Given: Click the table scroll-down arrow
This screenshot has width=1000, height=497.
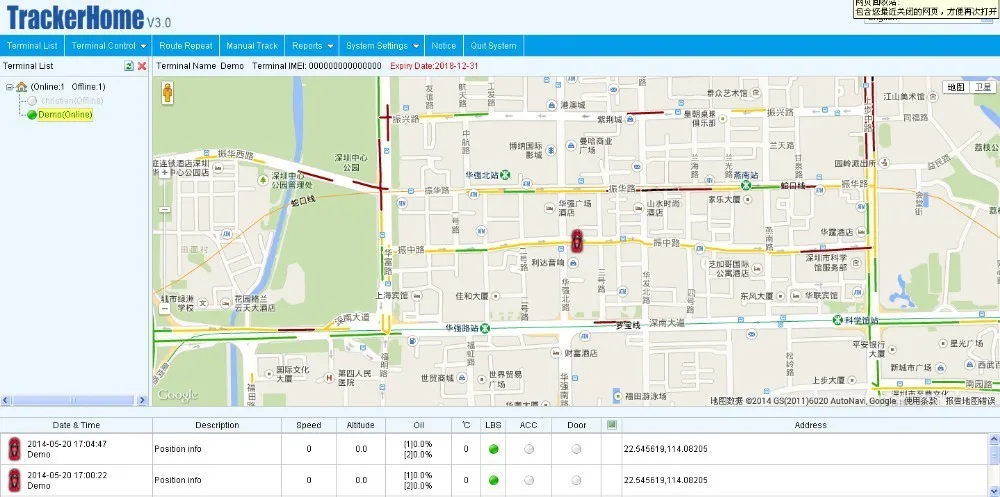Looking at the screenshot, I should click(994, 491).
